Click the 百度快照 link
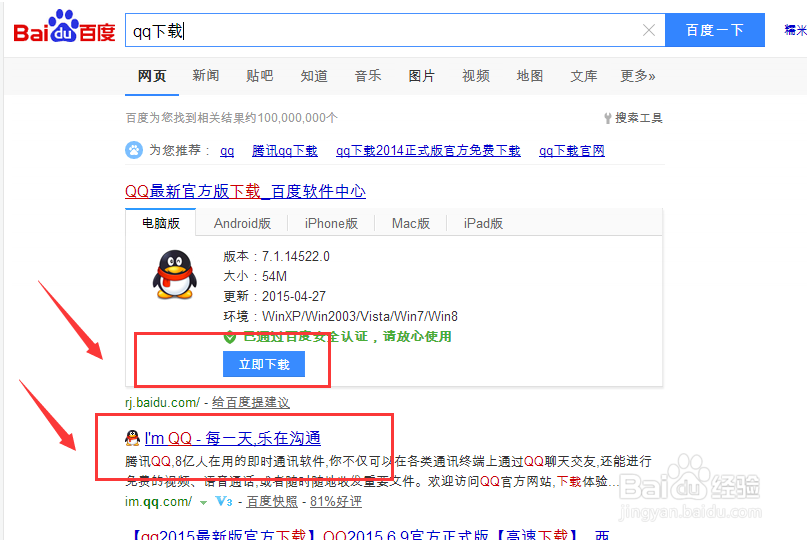 click(272, 501)
